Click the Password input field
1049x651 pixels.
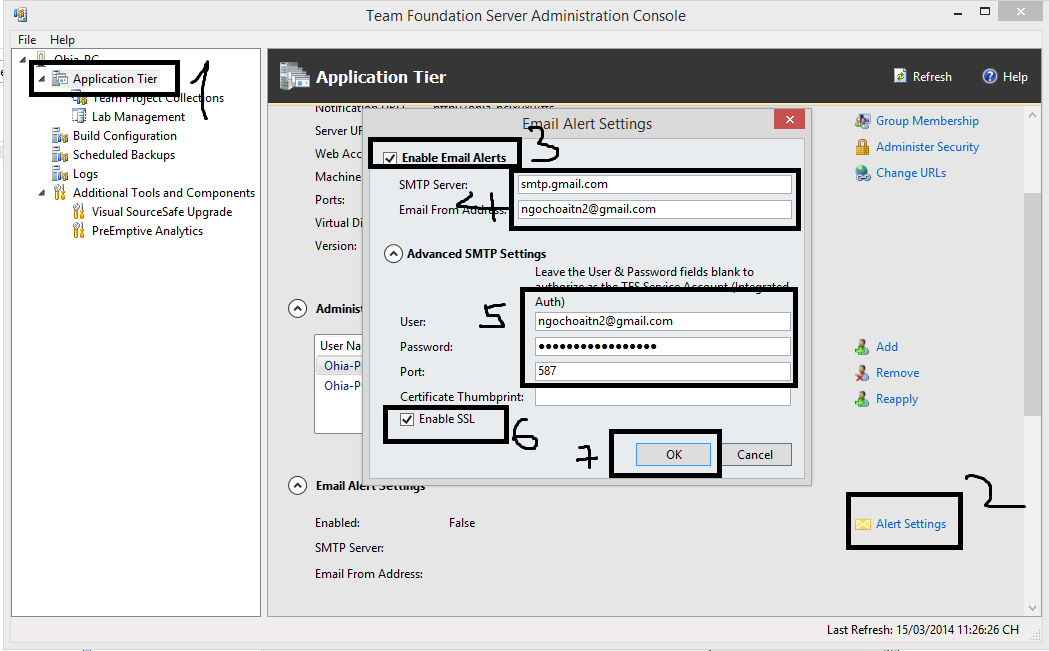point(662,346)
